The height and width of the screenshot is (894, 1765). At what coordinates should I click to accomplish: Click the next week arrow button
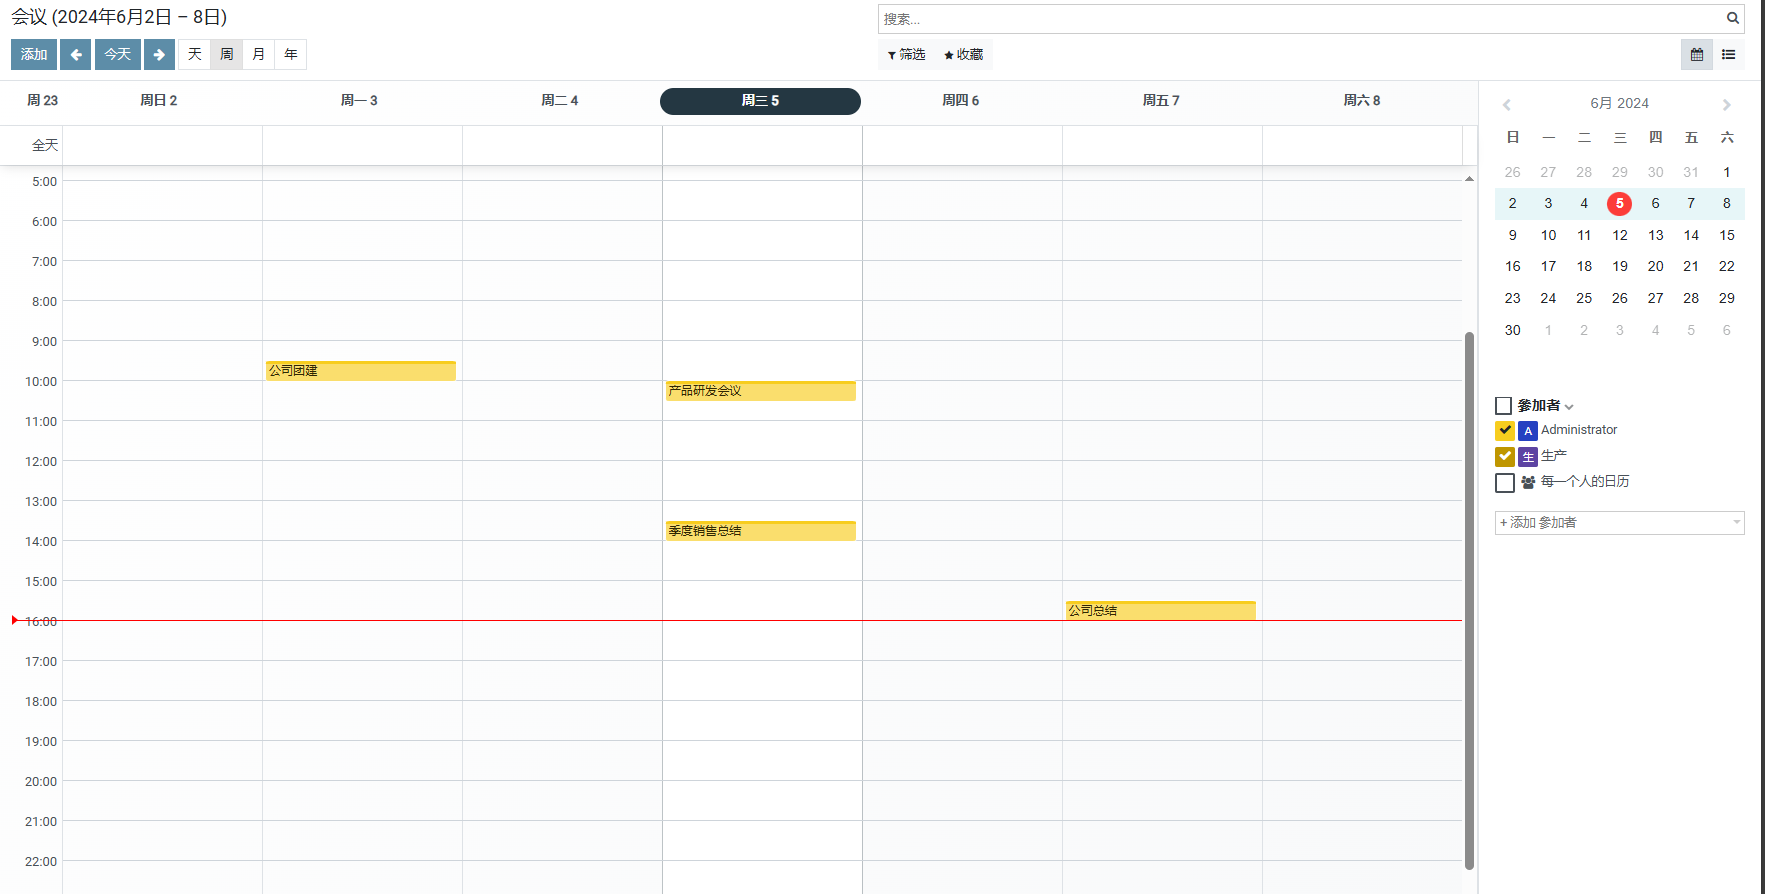click(x=159, y=54)
